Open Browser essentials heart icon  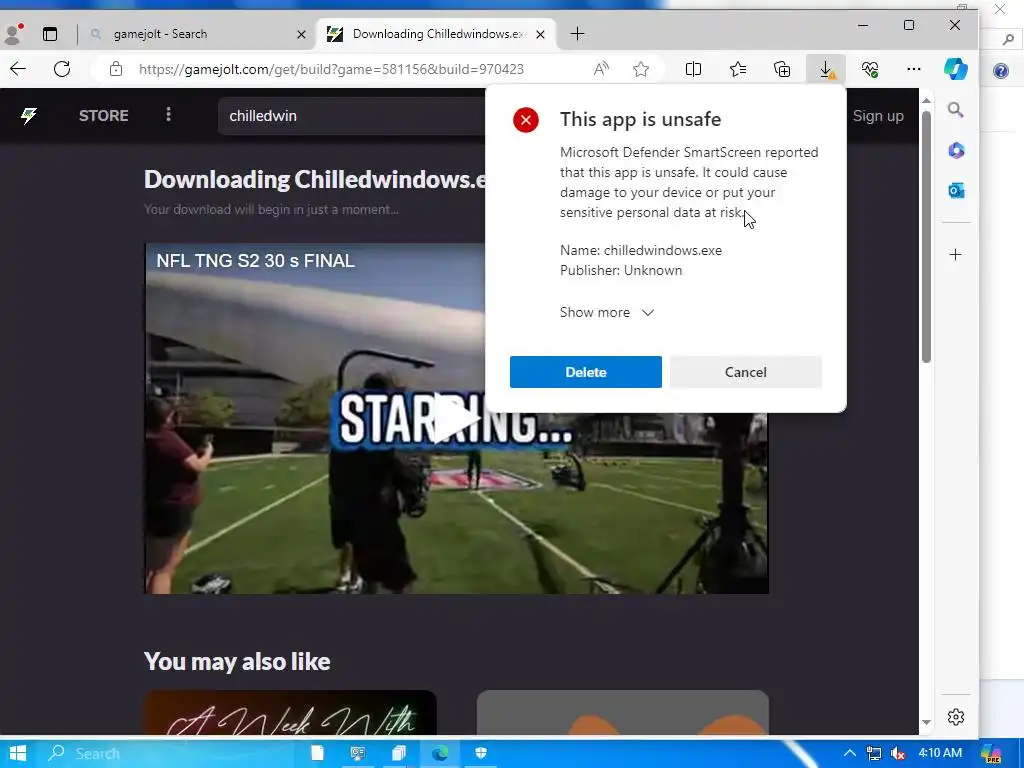870,69
